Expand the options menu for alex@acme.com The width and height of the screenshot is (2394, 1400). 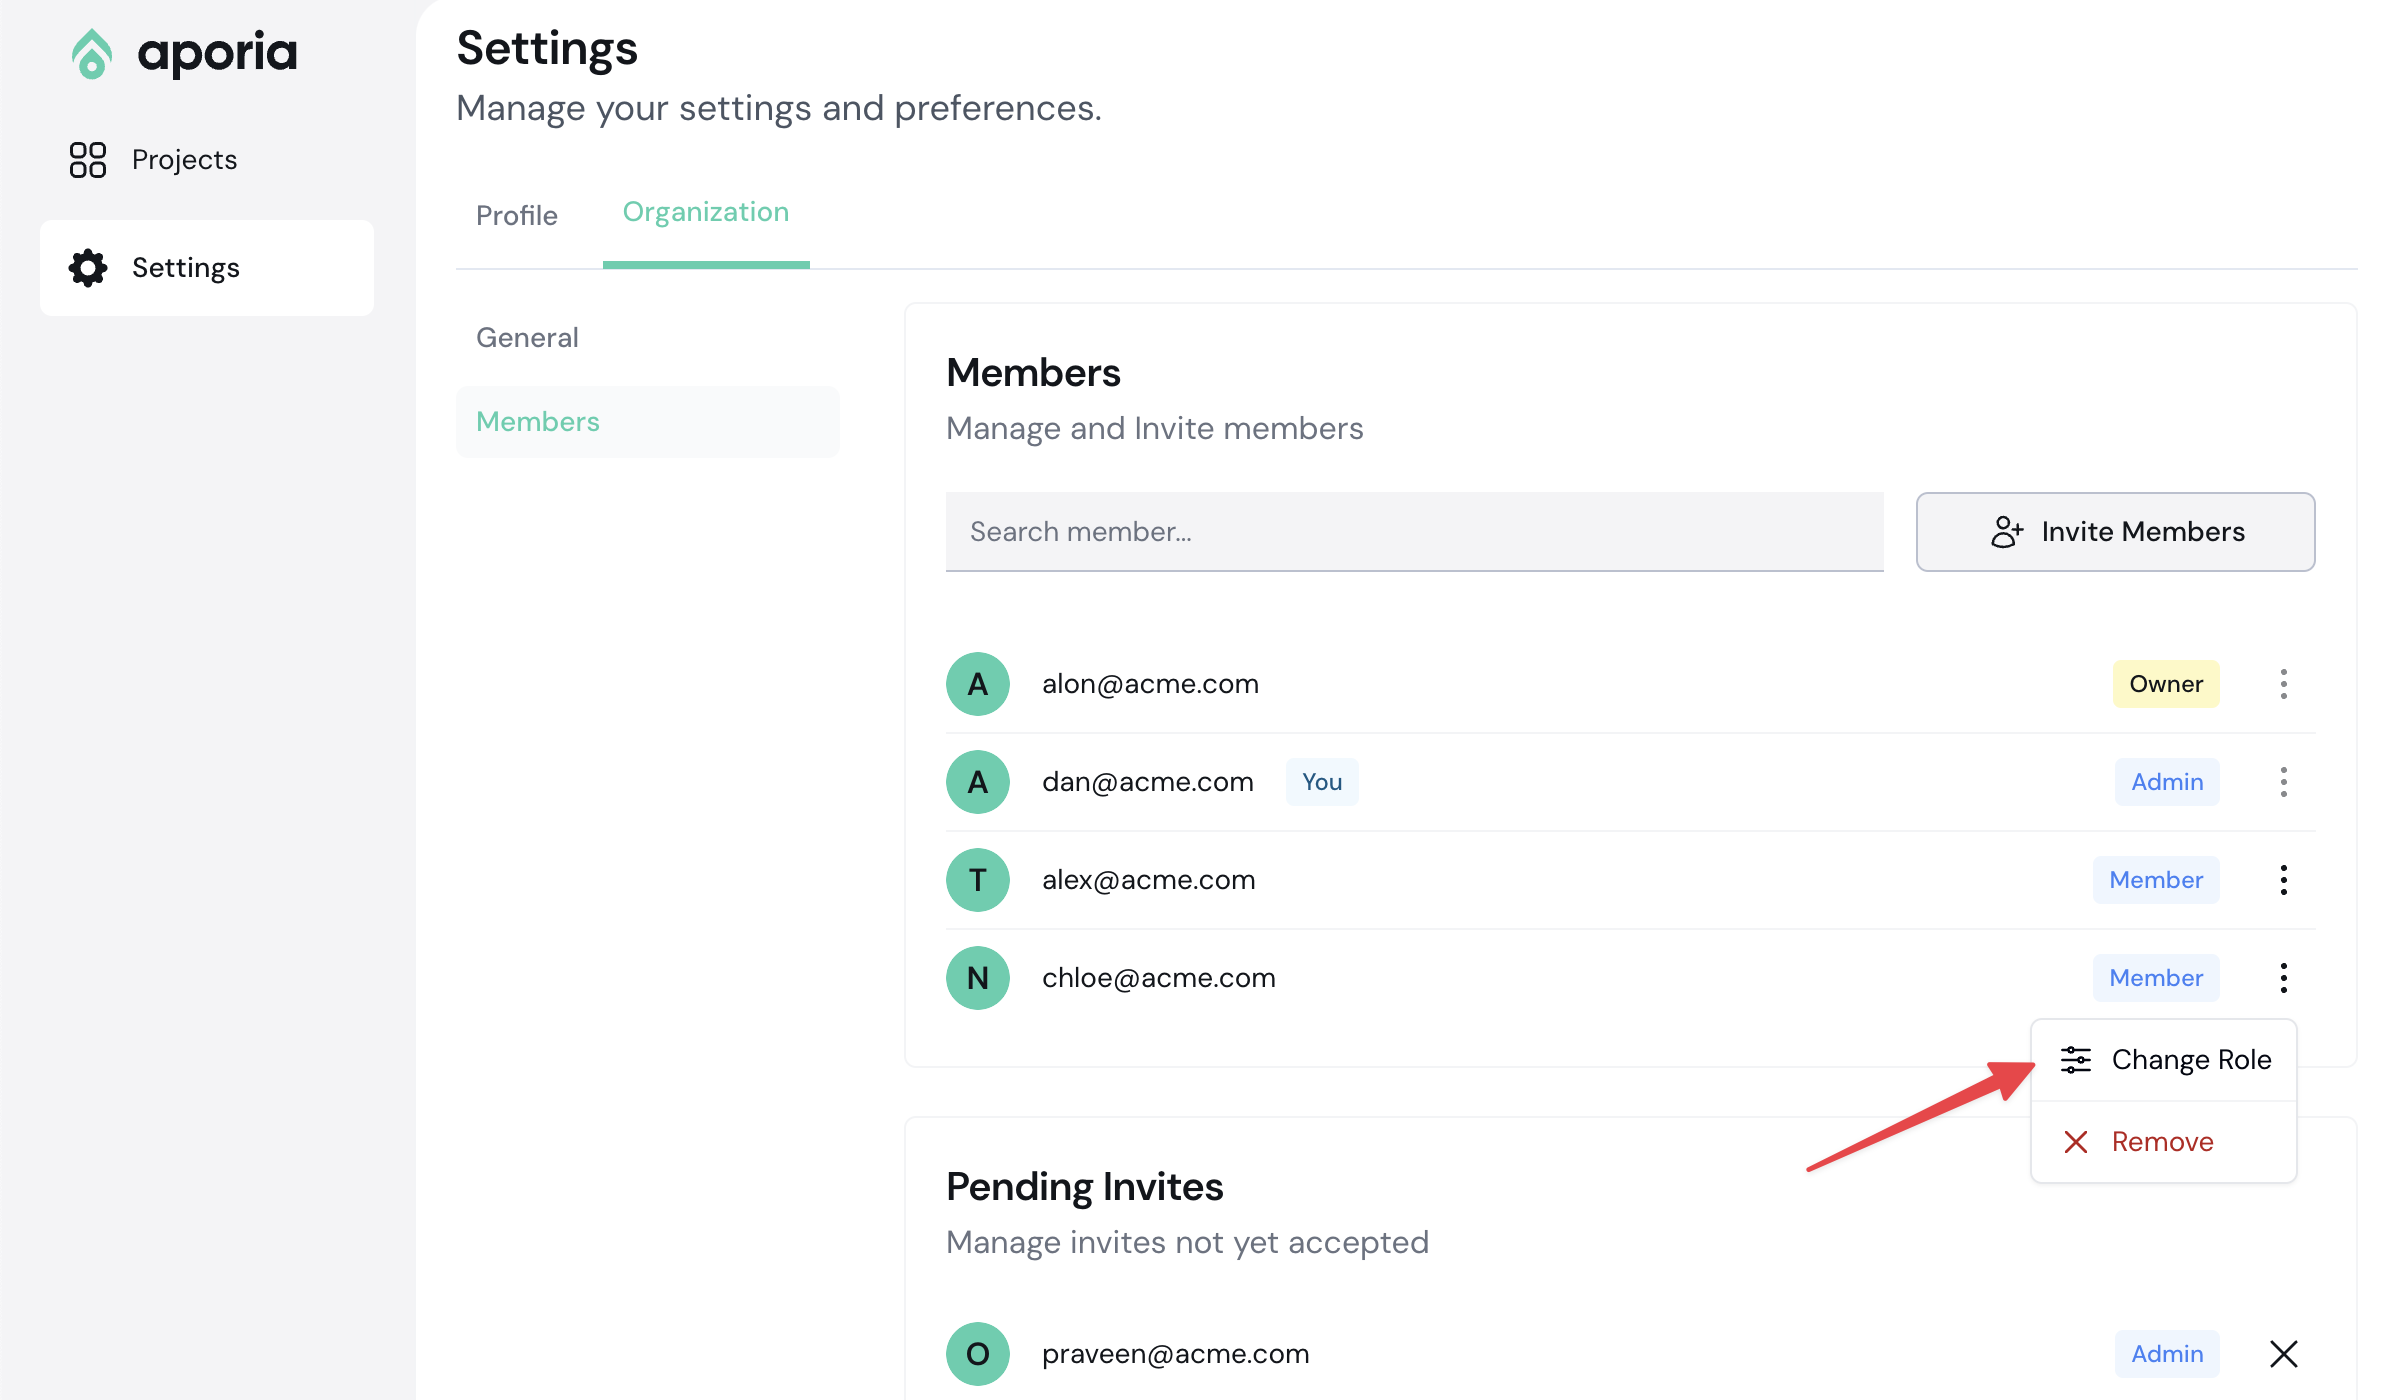point(2283,880)
